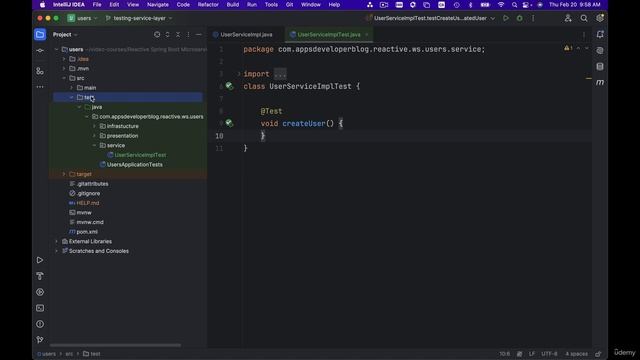
Task: Open the Structure tool window icon
Action: pos(40,71)
